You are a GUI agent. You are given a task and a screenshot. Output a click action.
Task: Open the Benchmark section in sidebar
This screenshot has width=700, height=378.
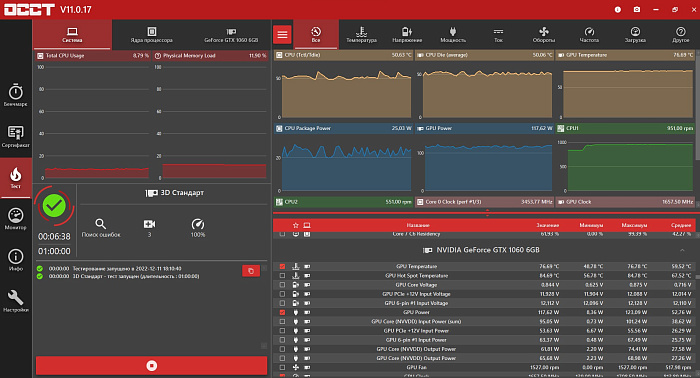[x=16, y=96]
